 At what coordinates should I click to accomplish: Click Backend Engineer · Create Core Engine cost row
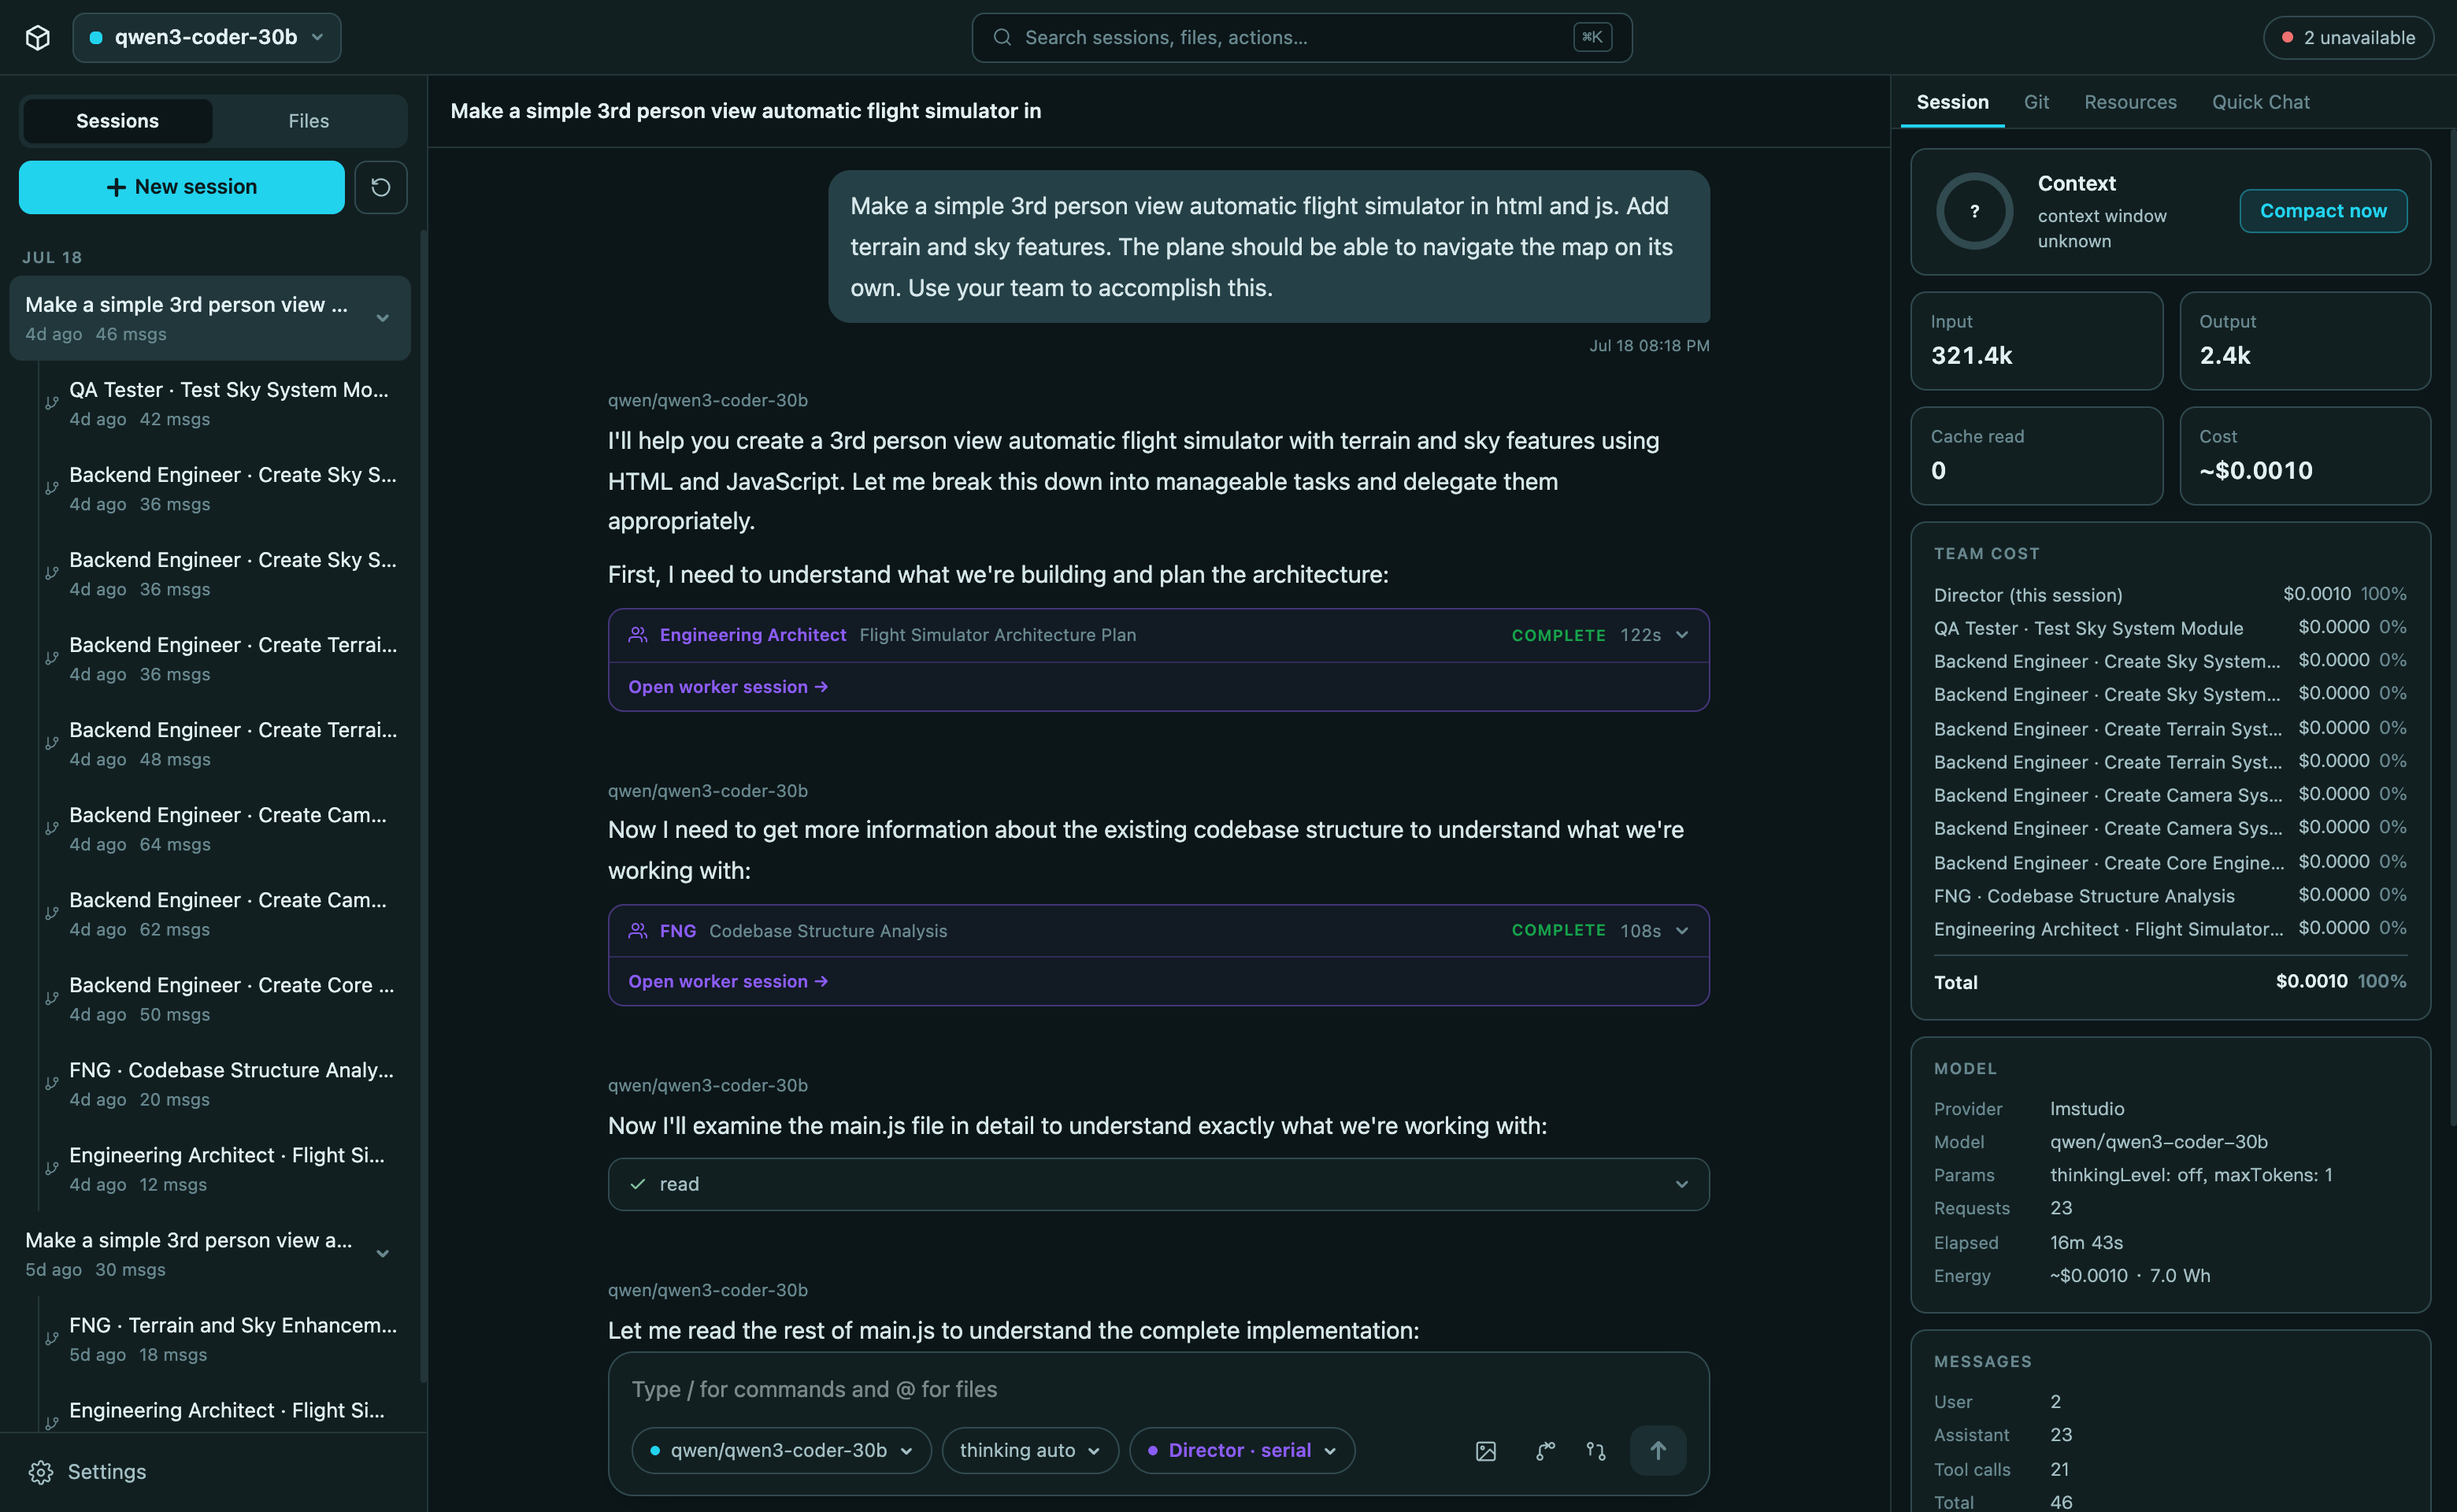(x=2170, y=862)
